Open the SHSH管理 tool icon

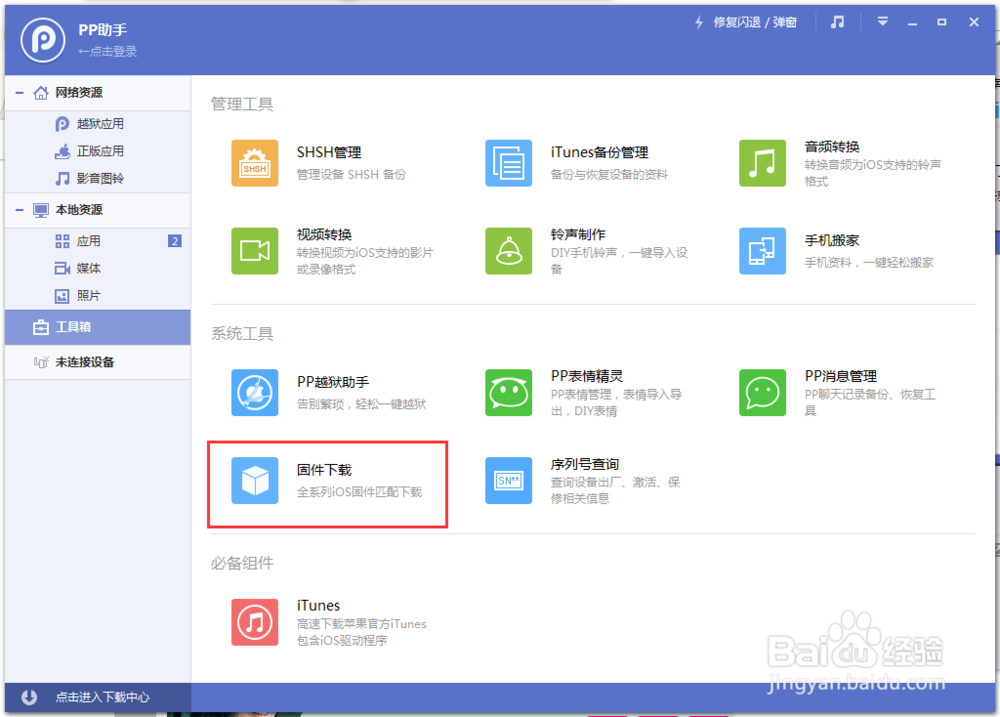pyautogui.click(x=254, y=161)
